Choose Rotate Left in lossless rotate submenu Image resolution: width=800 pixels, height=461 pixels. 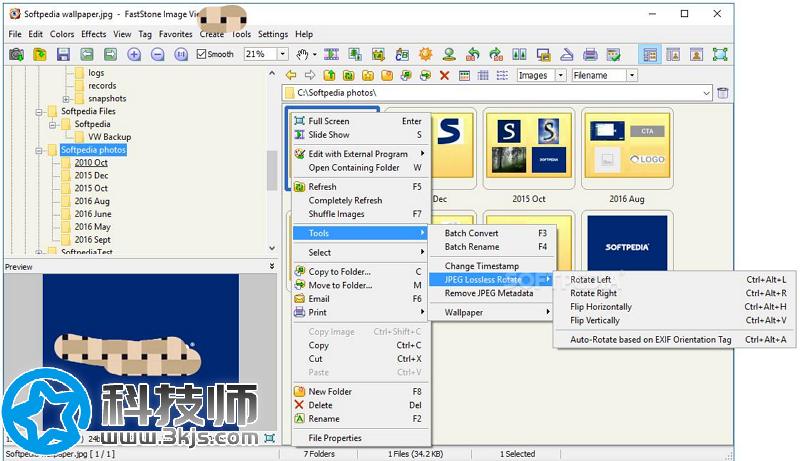(x=675, y=279)
